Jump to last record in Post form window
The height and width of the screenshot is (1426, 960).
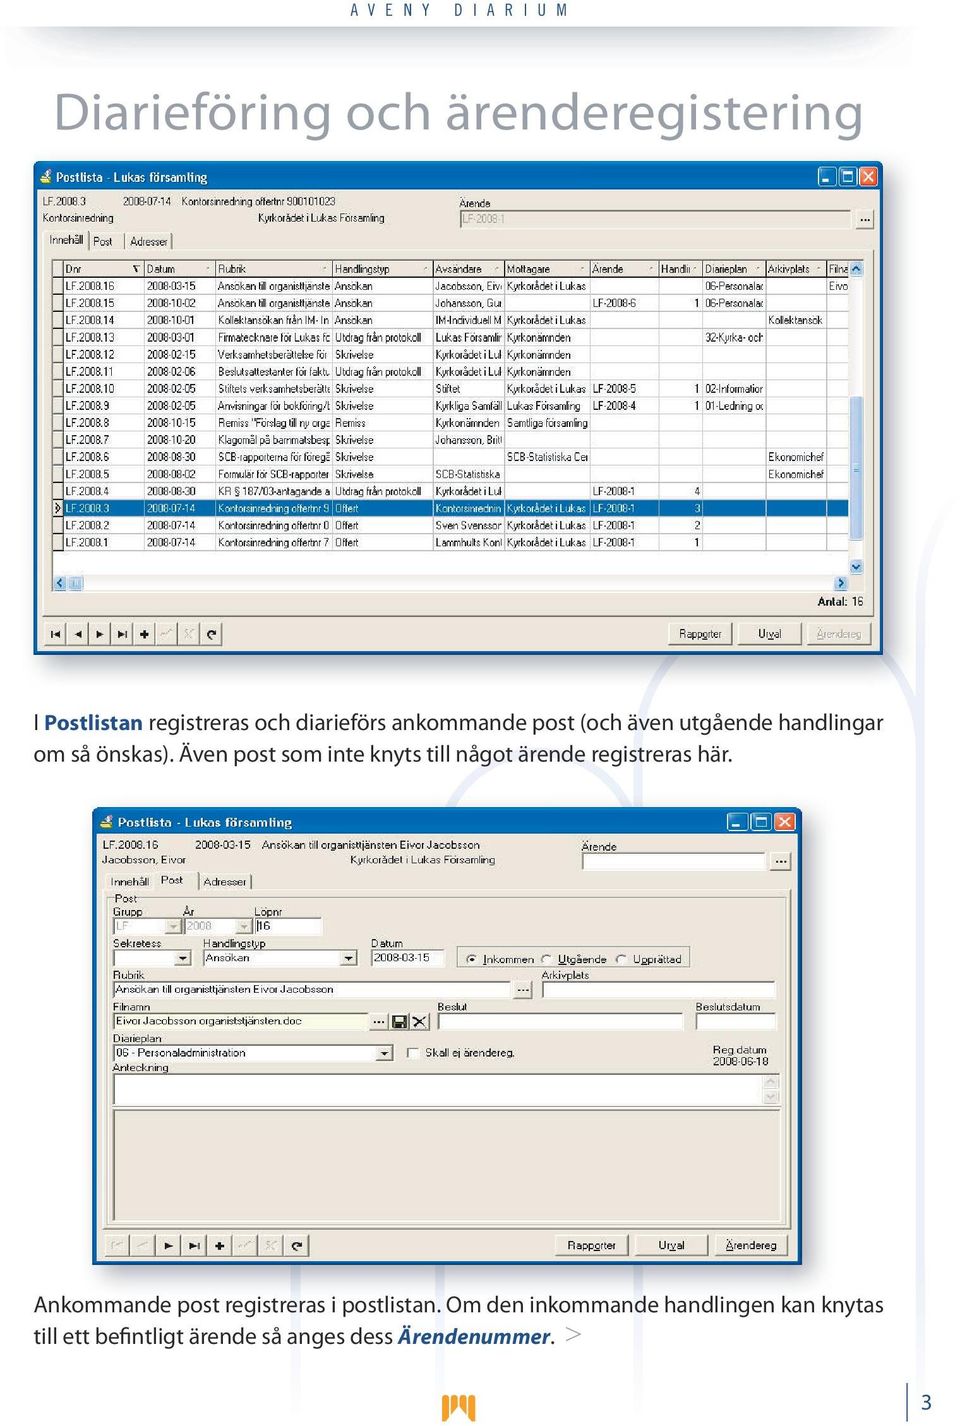coord(194,1245)
